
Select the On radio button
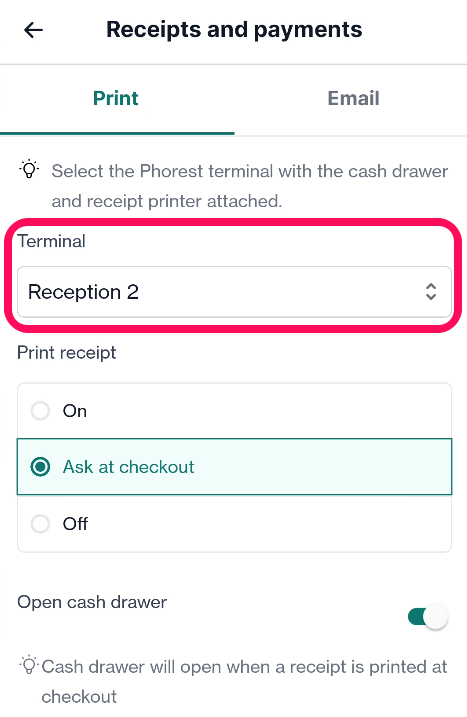click(40, 411)
